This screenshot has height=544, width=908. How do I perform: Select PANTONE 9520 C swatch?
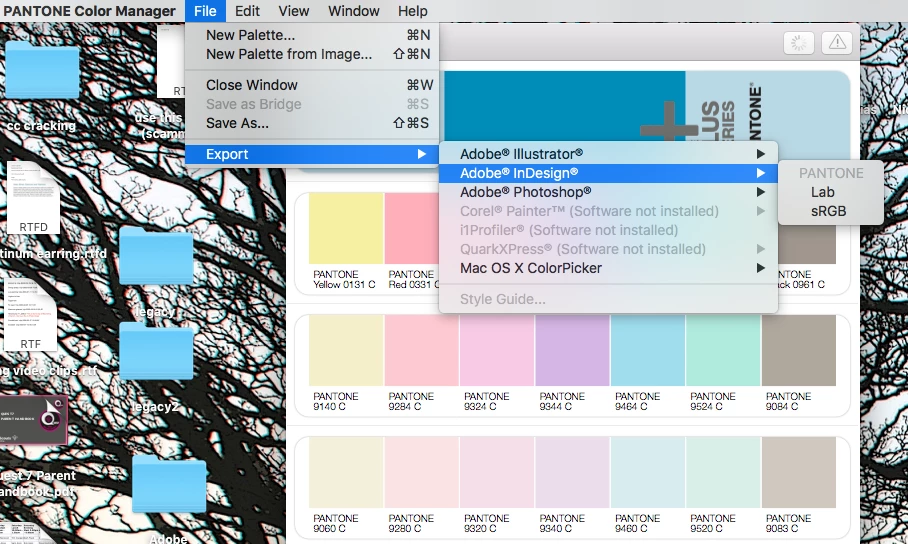click(723, 473)
